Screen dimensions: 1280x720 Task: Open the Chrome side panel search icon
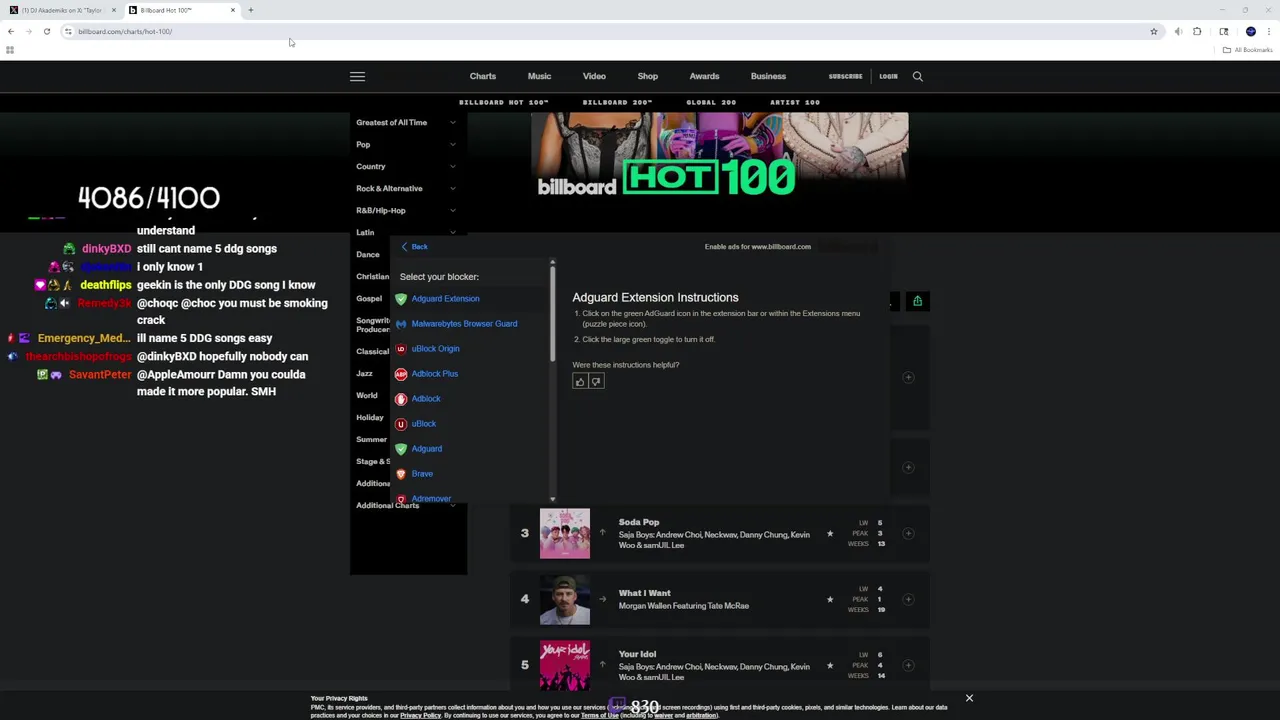coord(1224,31)
